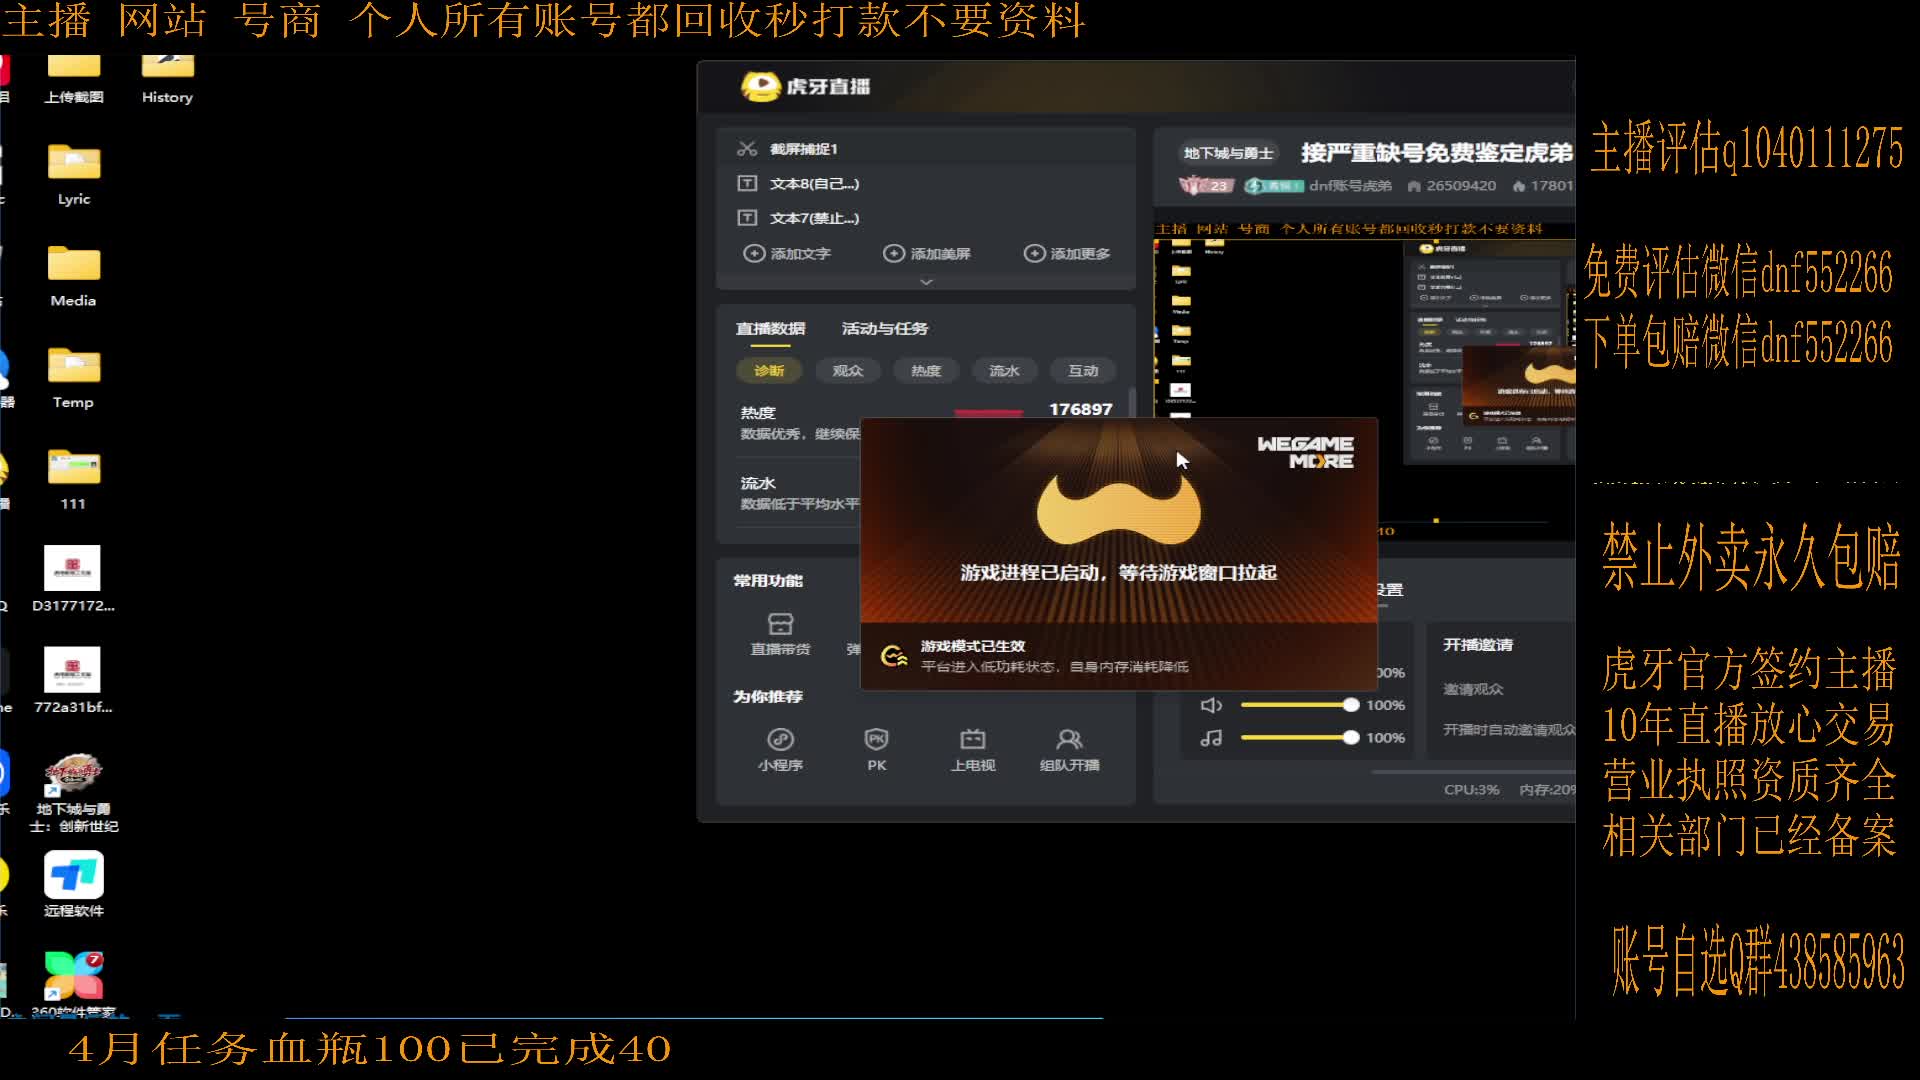
Task: Adjust the speaker volume slider
Action: (1299, 705)
